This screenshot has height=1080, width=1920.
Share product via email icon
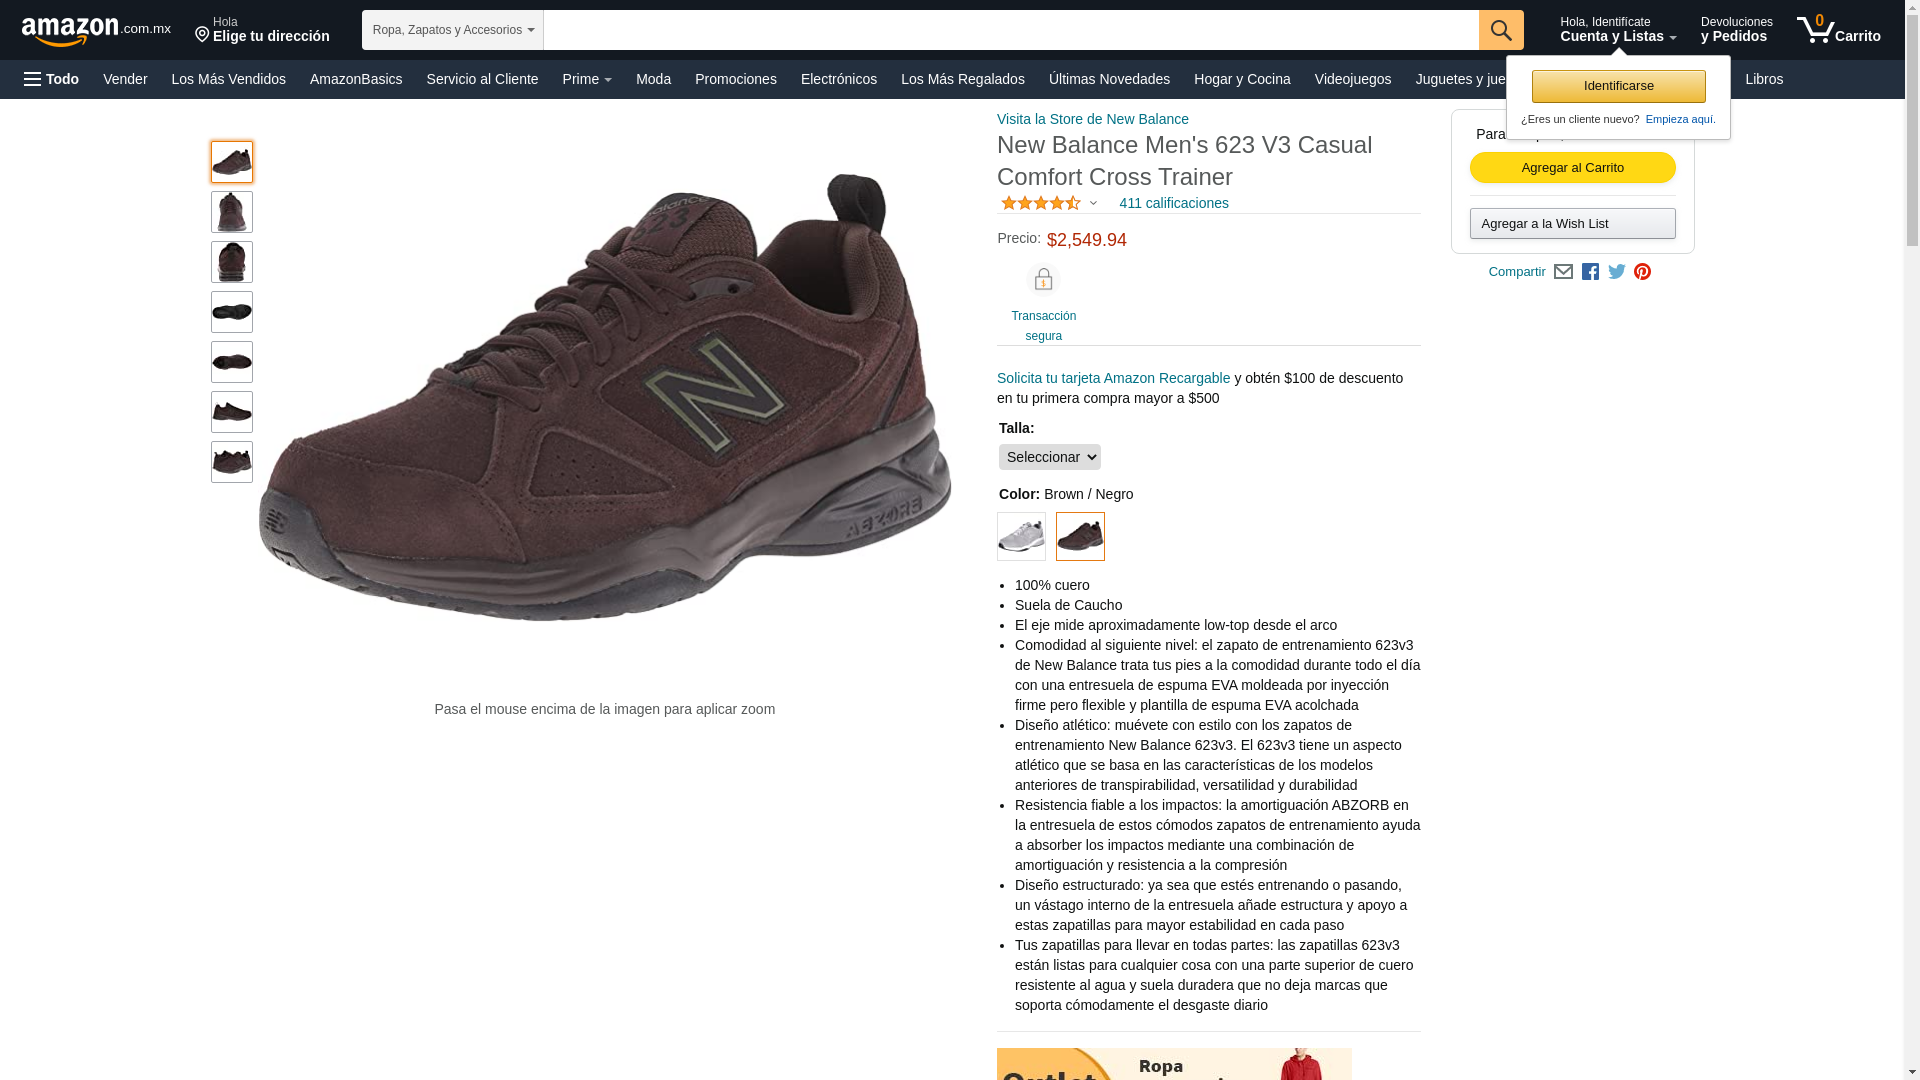click(x=1563, y=272)
